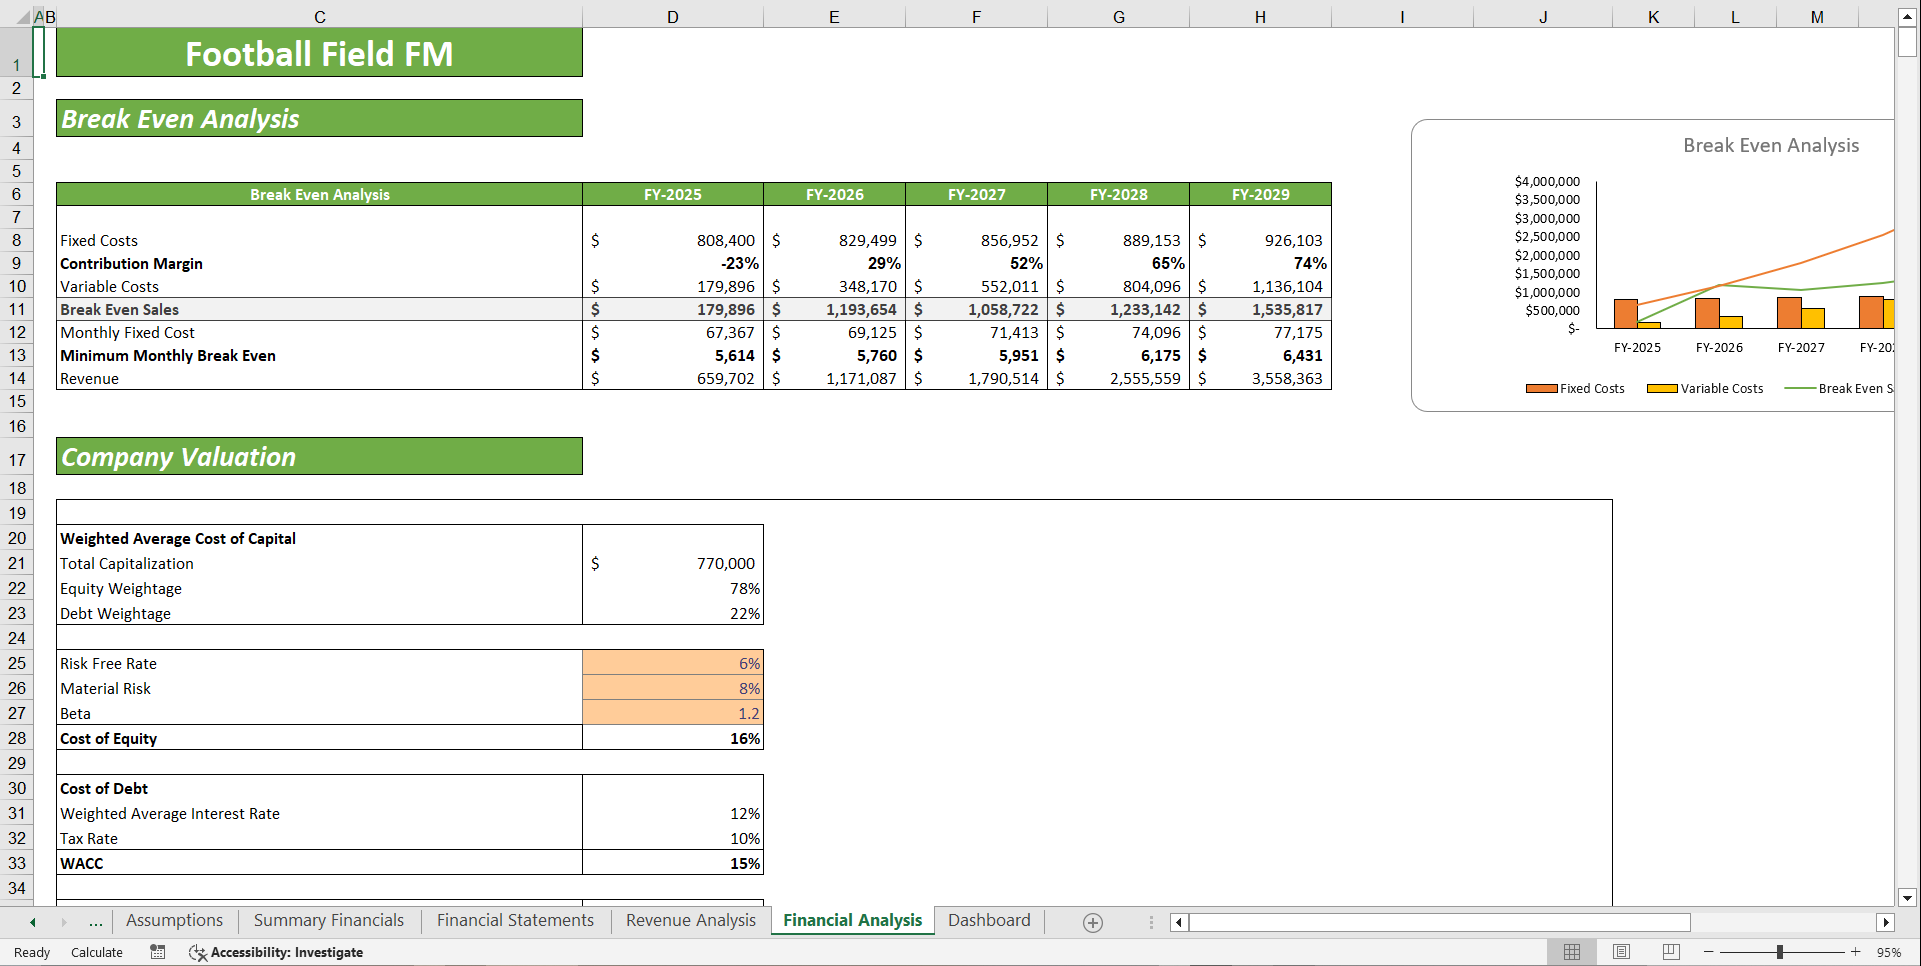Click the macro recording icon in status bar

tap(157, 952)
